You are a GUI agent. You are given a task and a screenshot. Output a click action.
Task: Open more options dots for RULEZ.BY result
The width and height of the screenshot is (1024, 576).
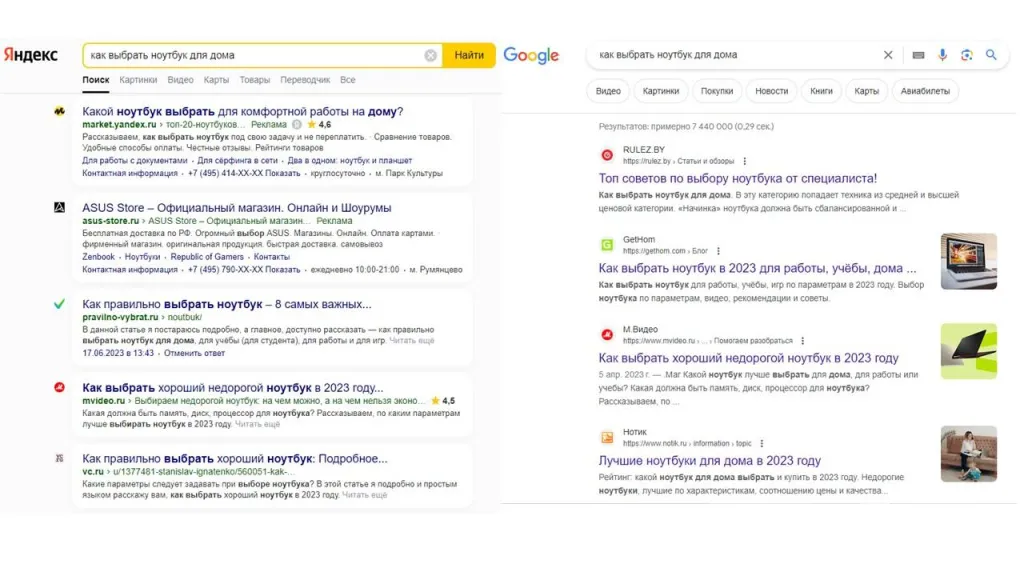click(744, 161)
